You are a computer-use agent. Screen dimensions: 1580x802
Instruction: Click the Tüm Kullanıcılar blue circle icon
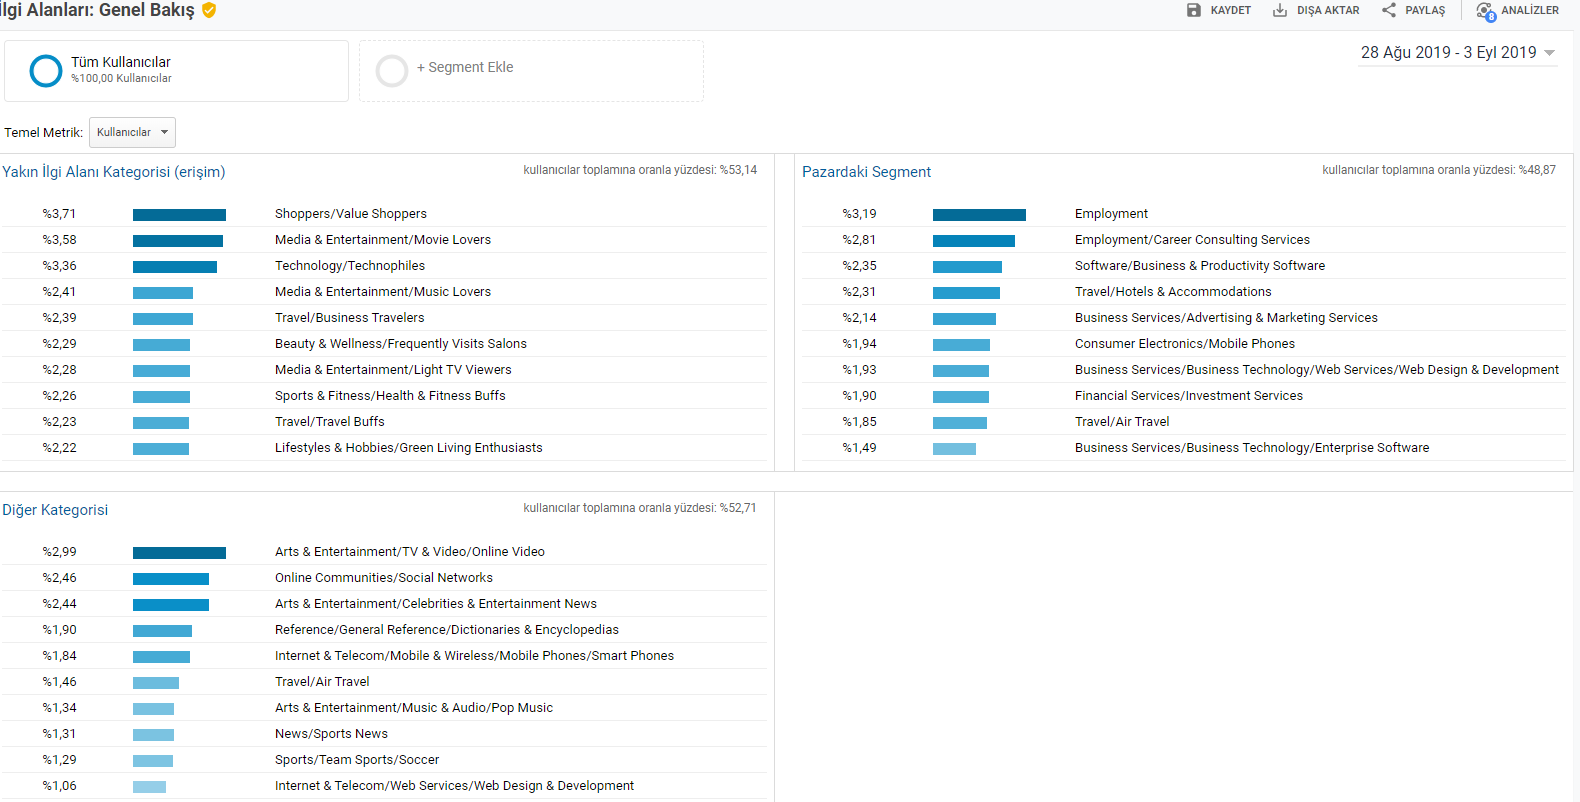[x=46, y=71]
